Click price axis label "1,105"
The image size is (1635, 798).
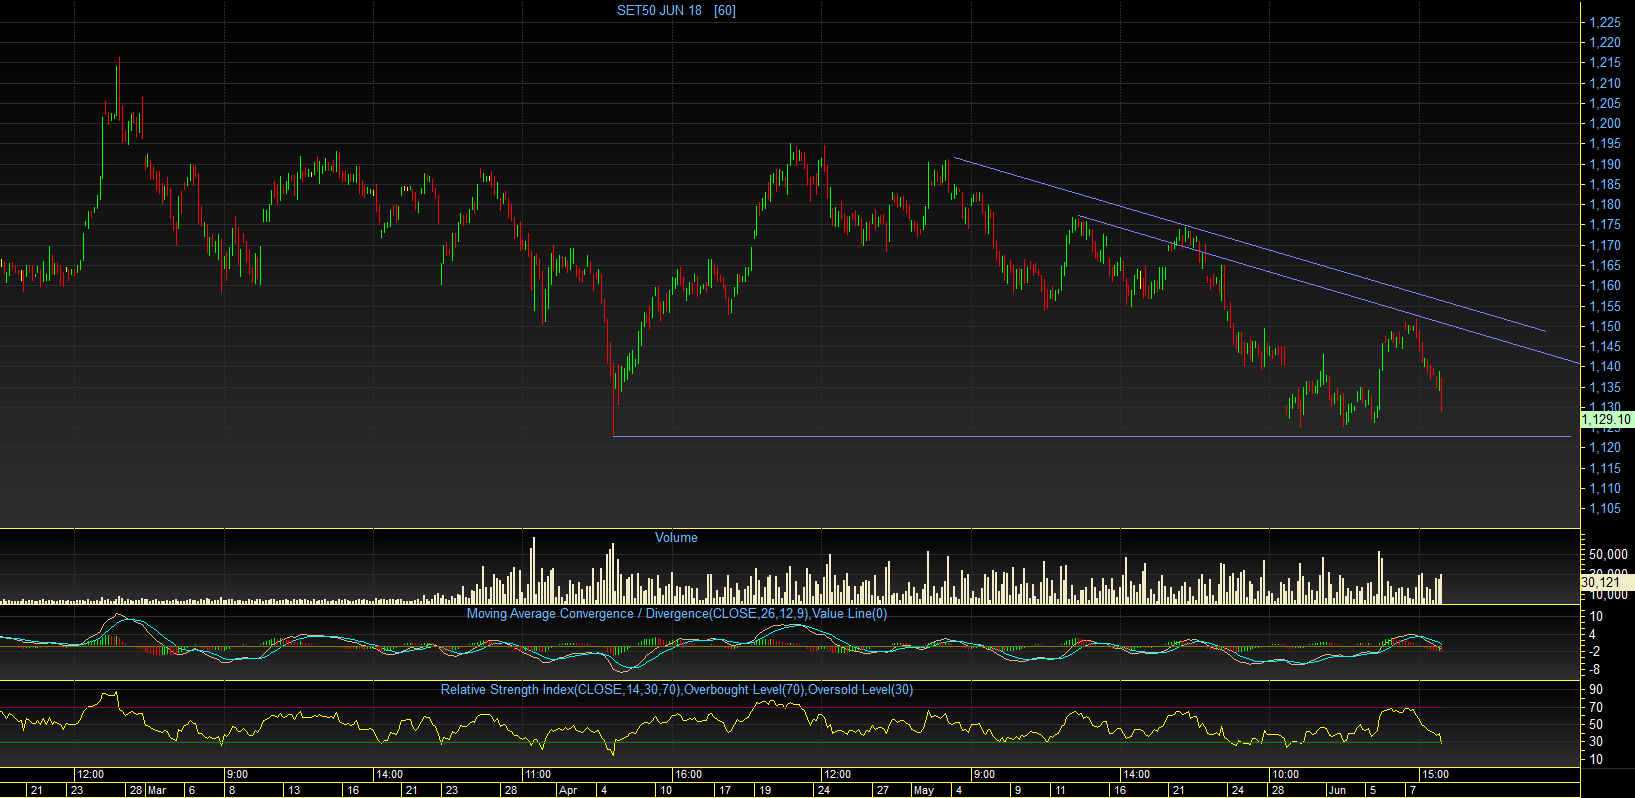click(1605, 508)
